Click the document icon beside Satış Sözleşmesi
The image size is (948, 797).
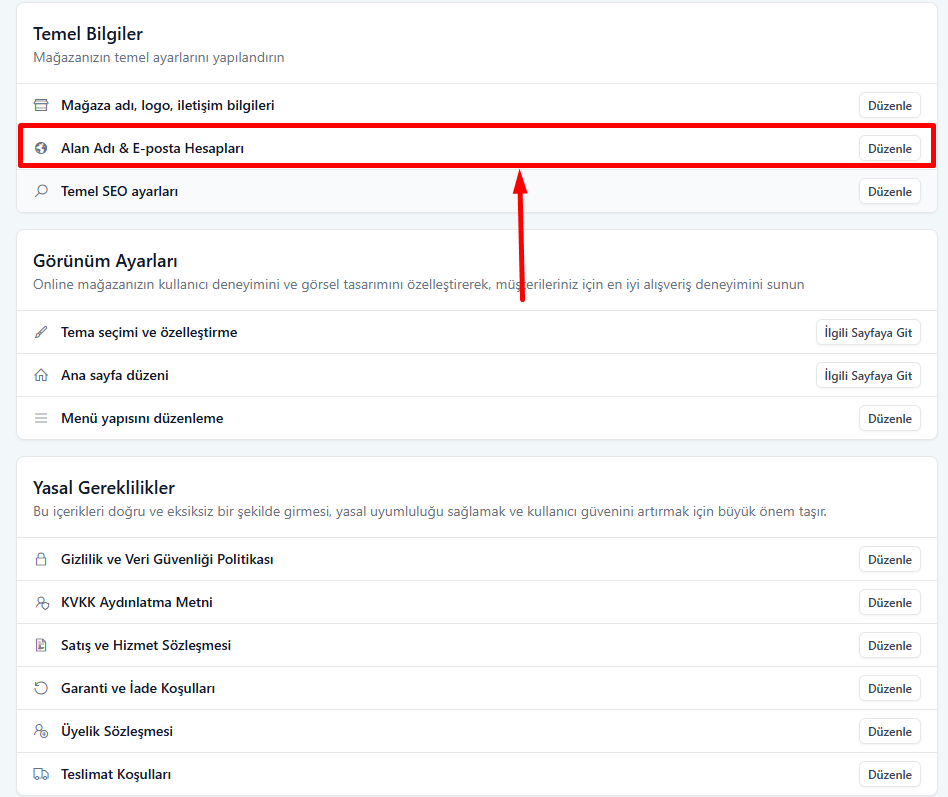click(x=41, y=645)
